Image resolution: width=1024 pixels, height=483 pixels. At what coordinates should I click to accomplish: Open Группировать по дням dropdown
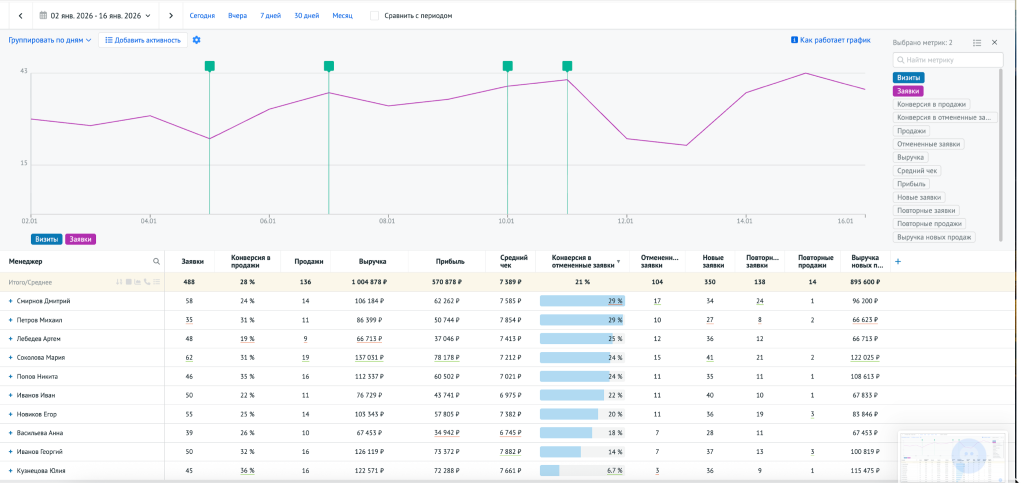tap(50, 40)
